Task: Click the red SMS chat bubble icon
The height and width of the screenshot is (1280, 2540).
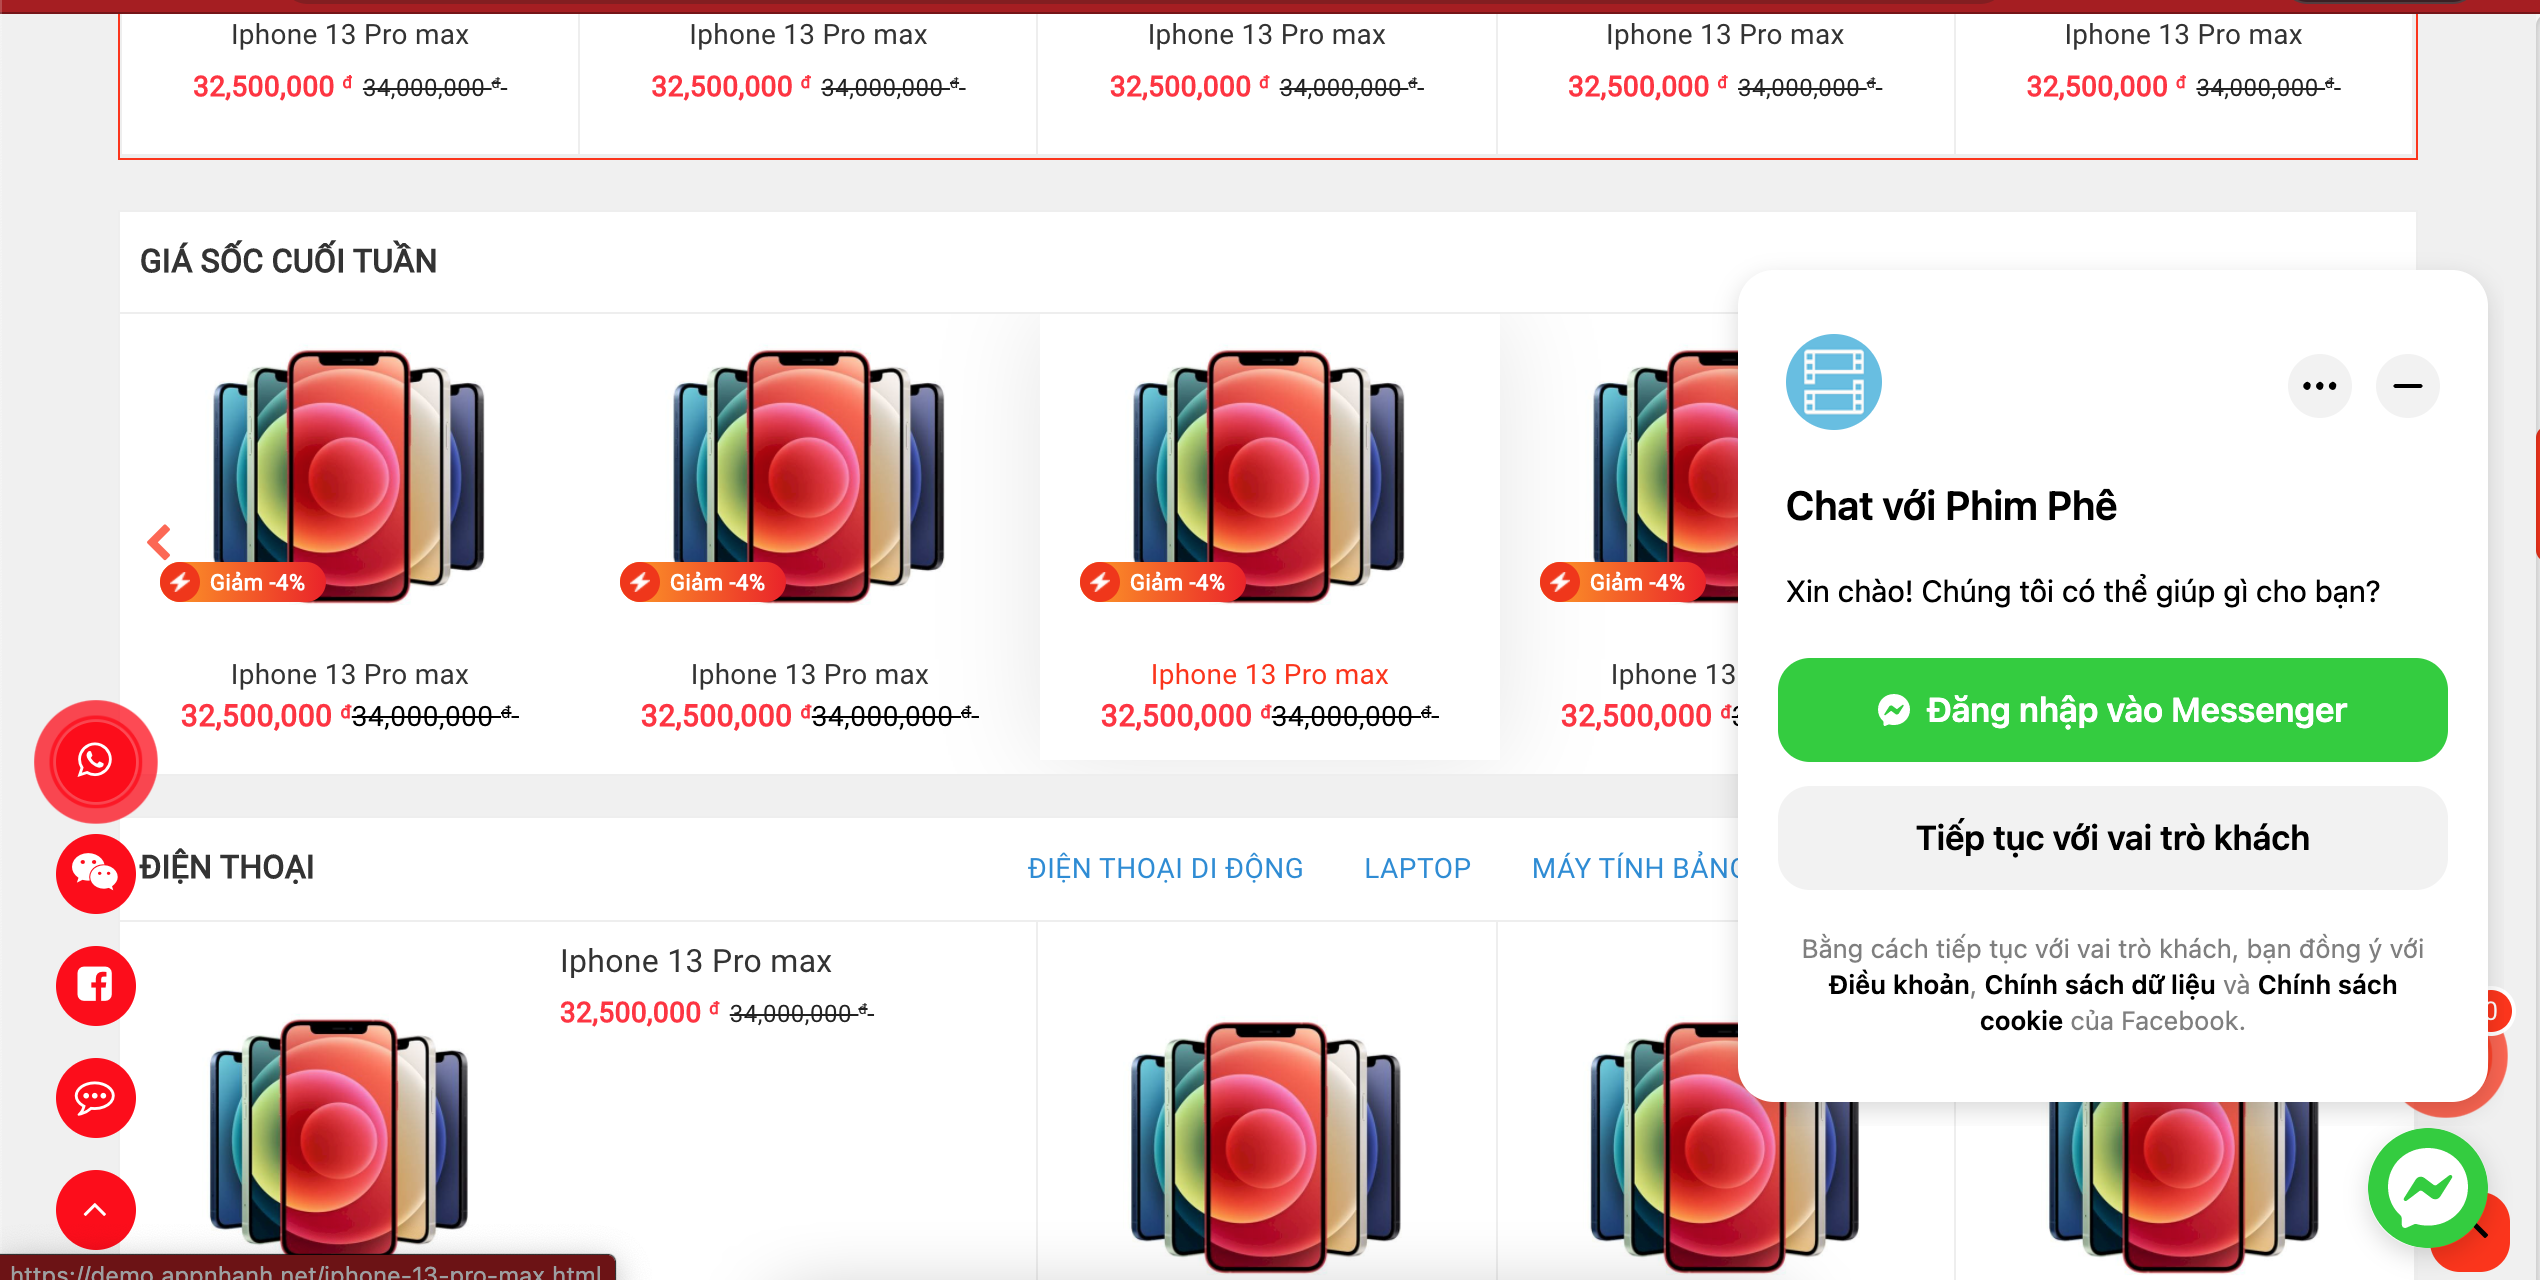Action: pos(96,1097)
